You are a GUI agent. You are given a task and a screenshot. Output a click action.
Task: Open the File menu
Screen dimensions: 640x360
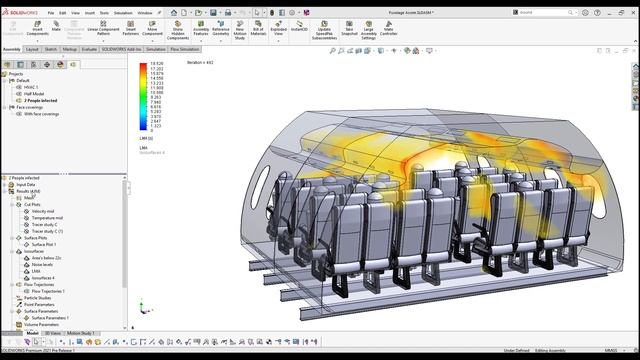point(51,13)
